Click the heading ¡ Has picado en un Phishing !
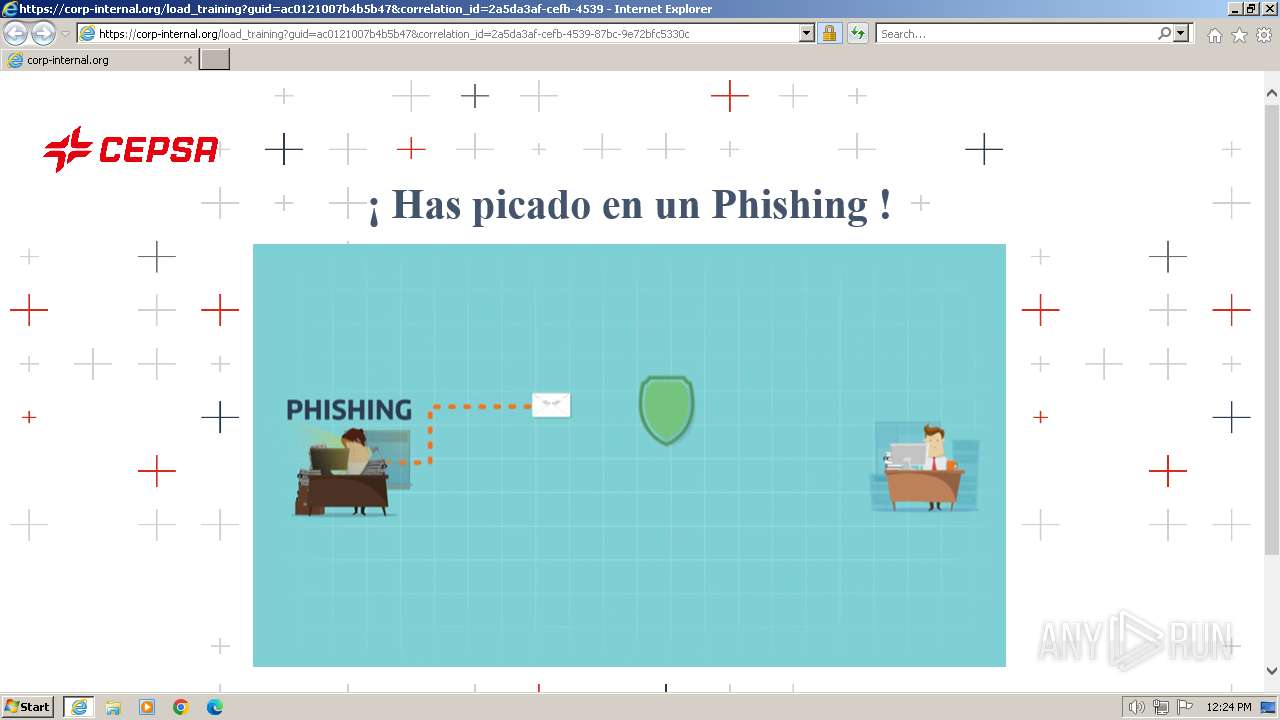The image size is (1280, 720). [629, 205]
